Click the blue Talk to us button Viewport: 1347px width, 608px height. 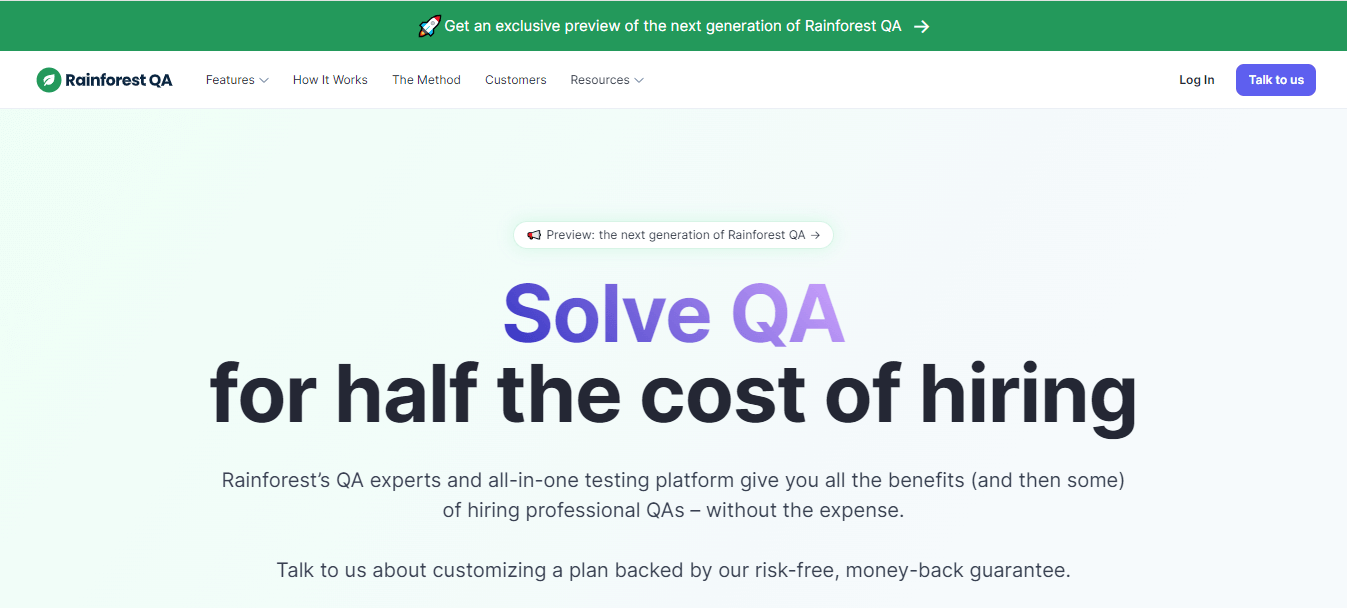[1275, 79]
